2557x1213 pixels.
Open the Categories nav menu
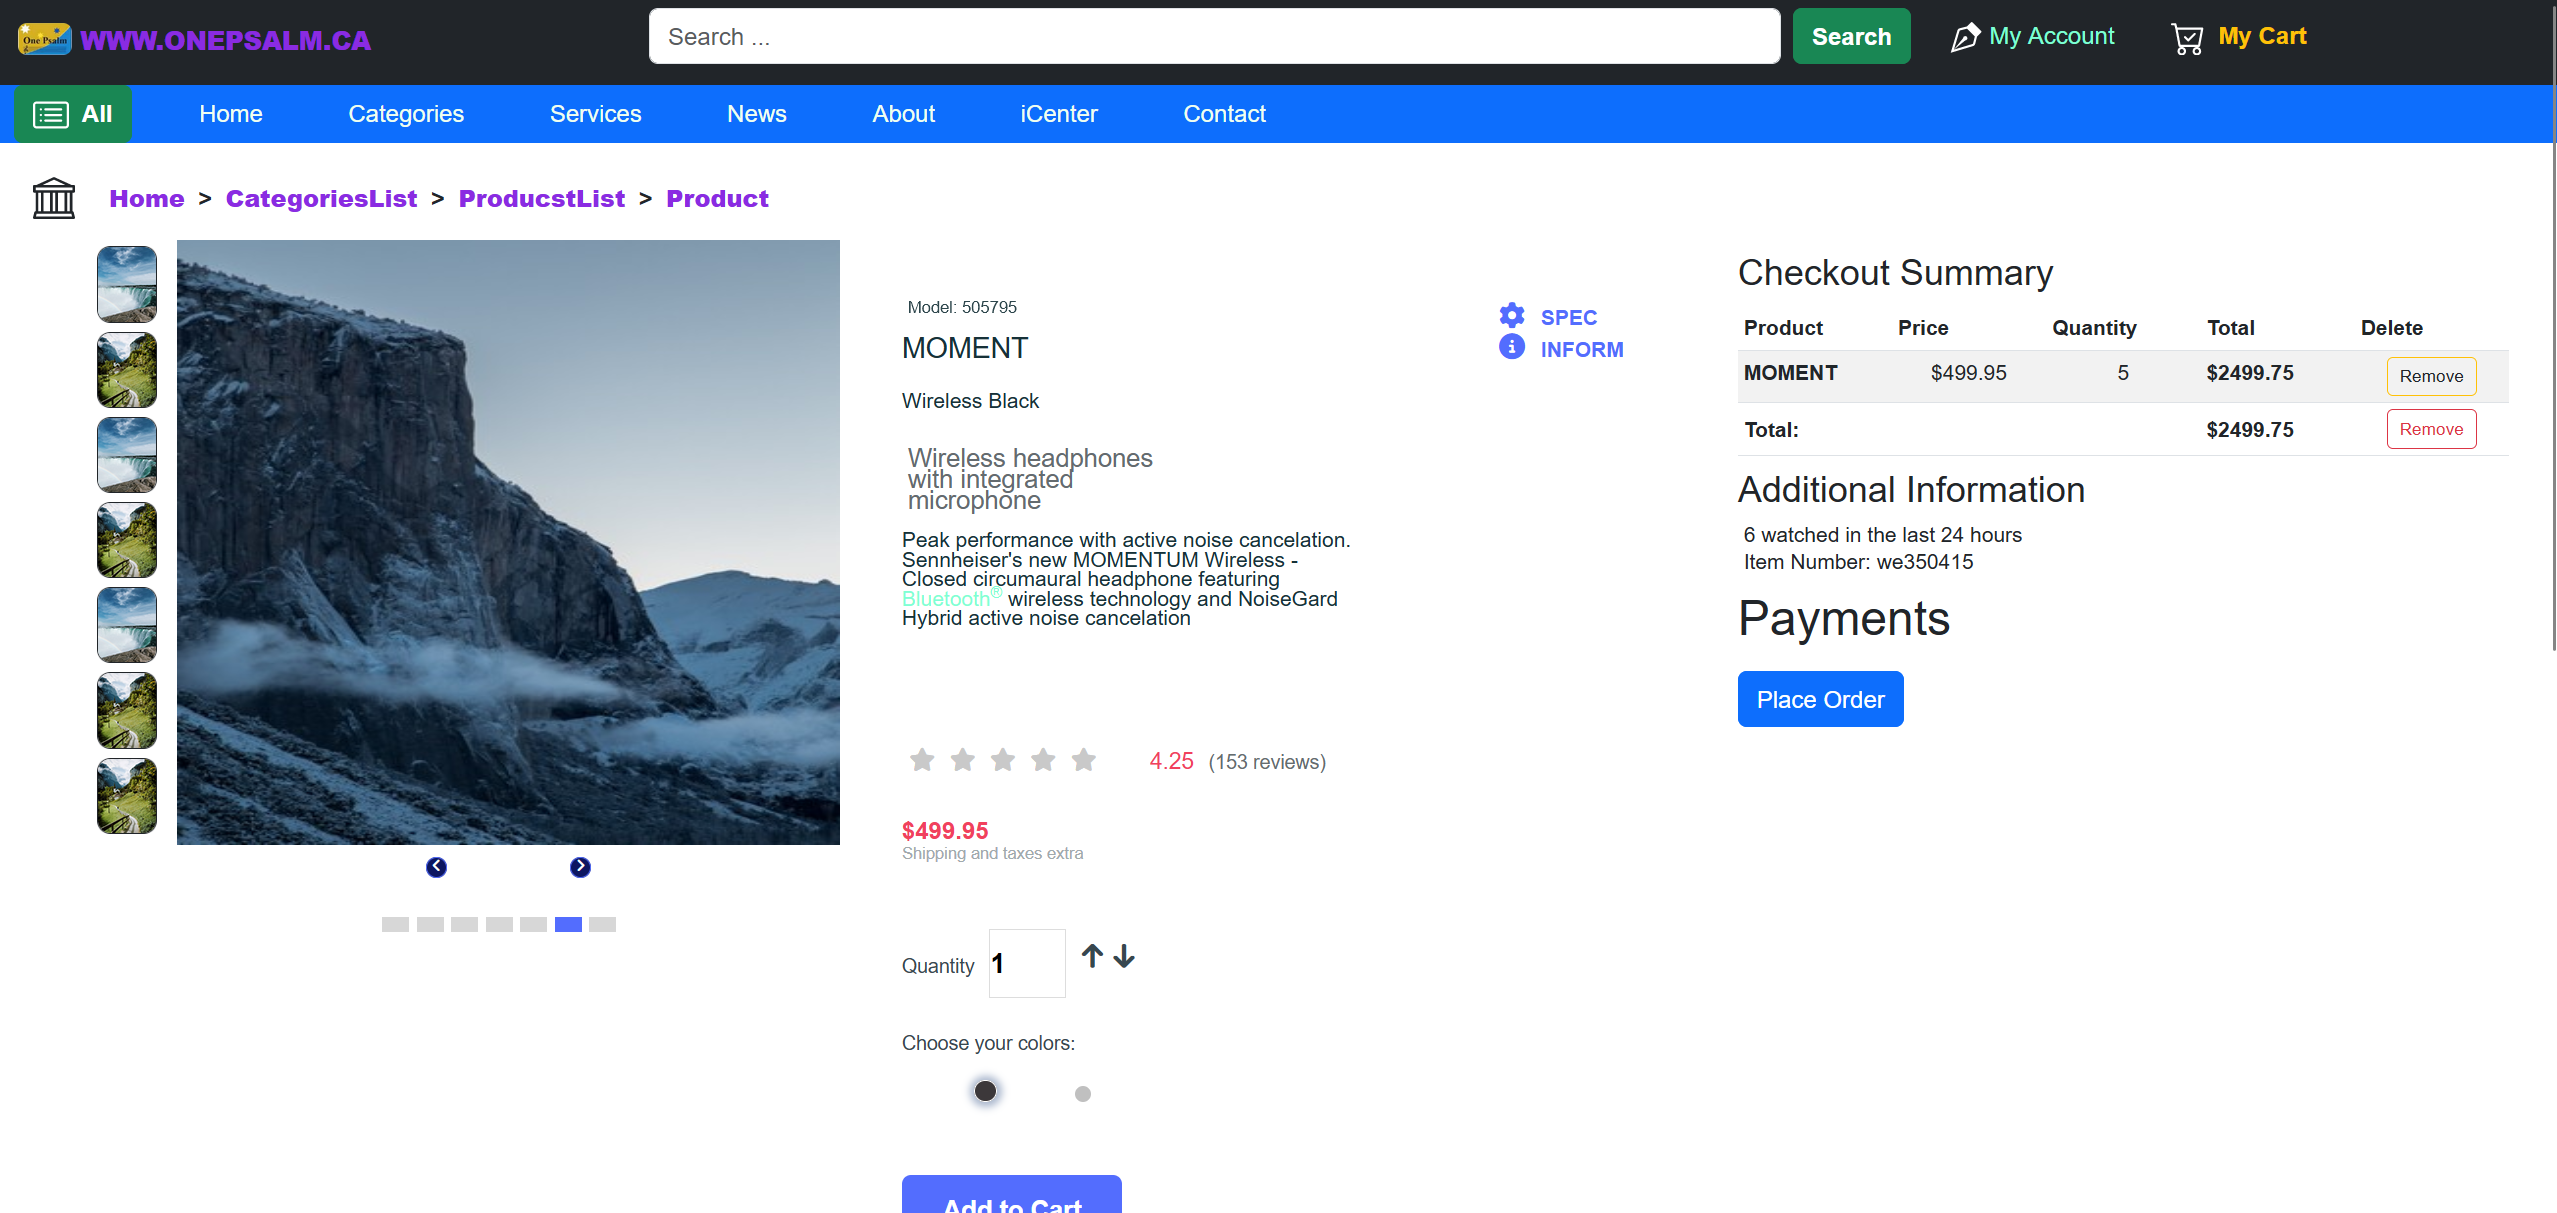point(406,114)
